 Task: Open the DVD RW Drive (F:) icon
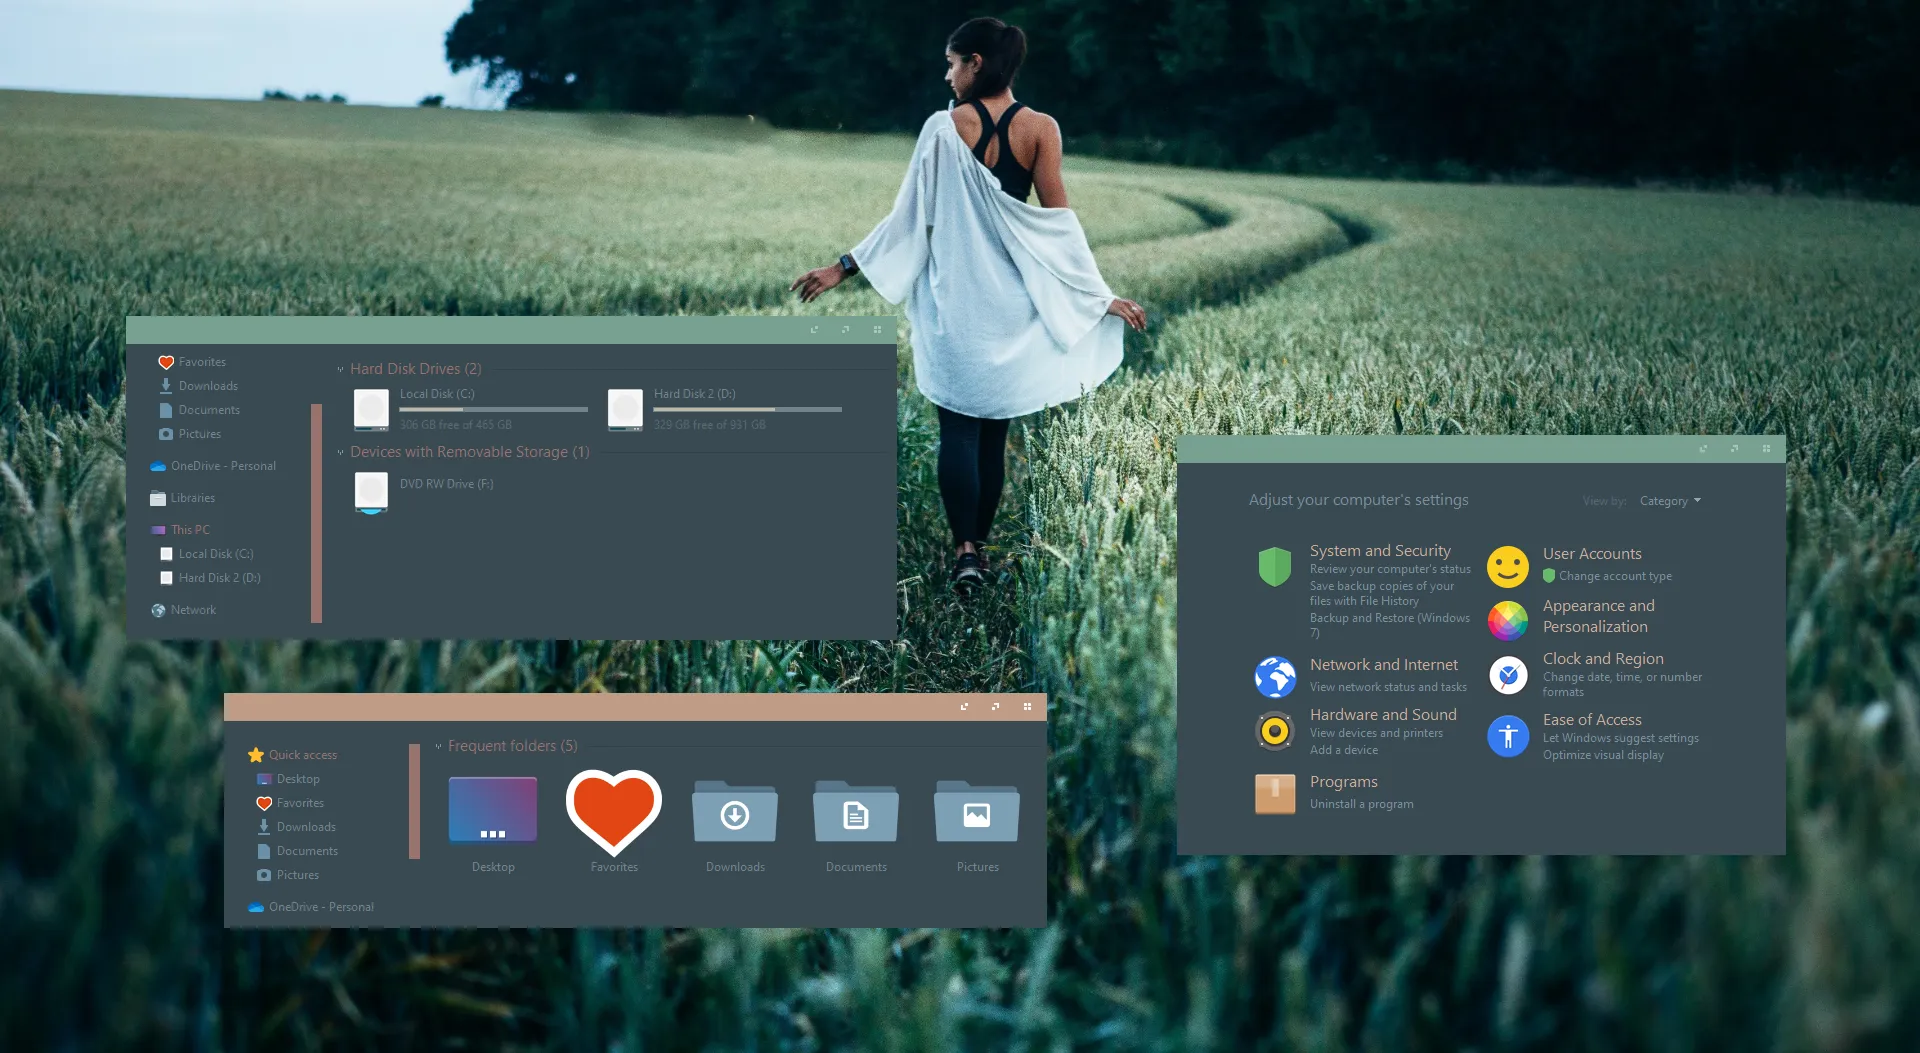(370, 492)
